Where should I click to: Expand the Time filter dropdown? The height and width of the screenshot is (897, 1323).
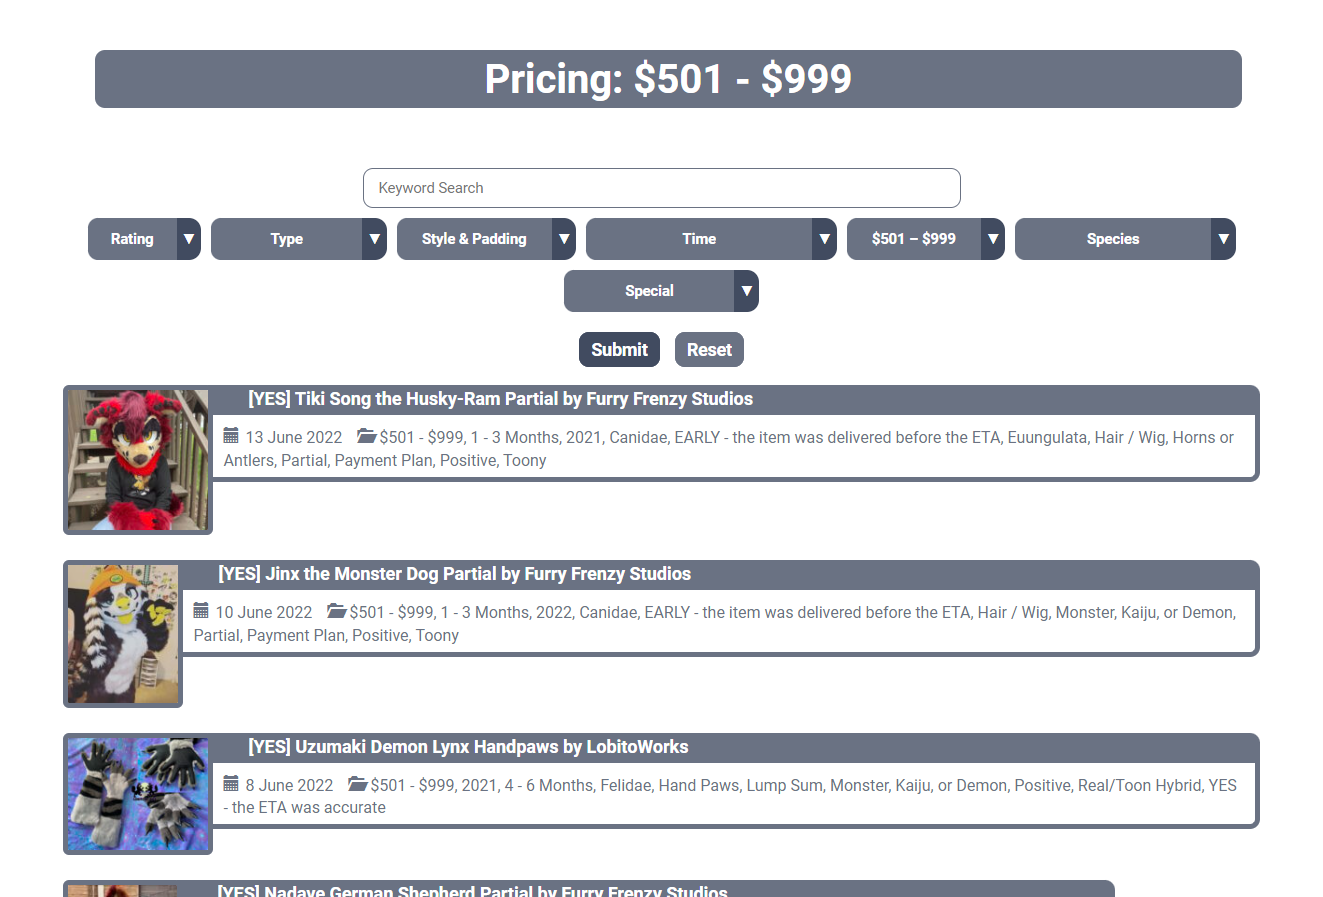coord(824,239)
